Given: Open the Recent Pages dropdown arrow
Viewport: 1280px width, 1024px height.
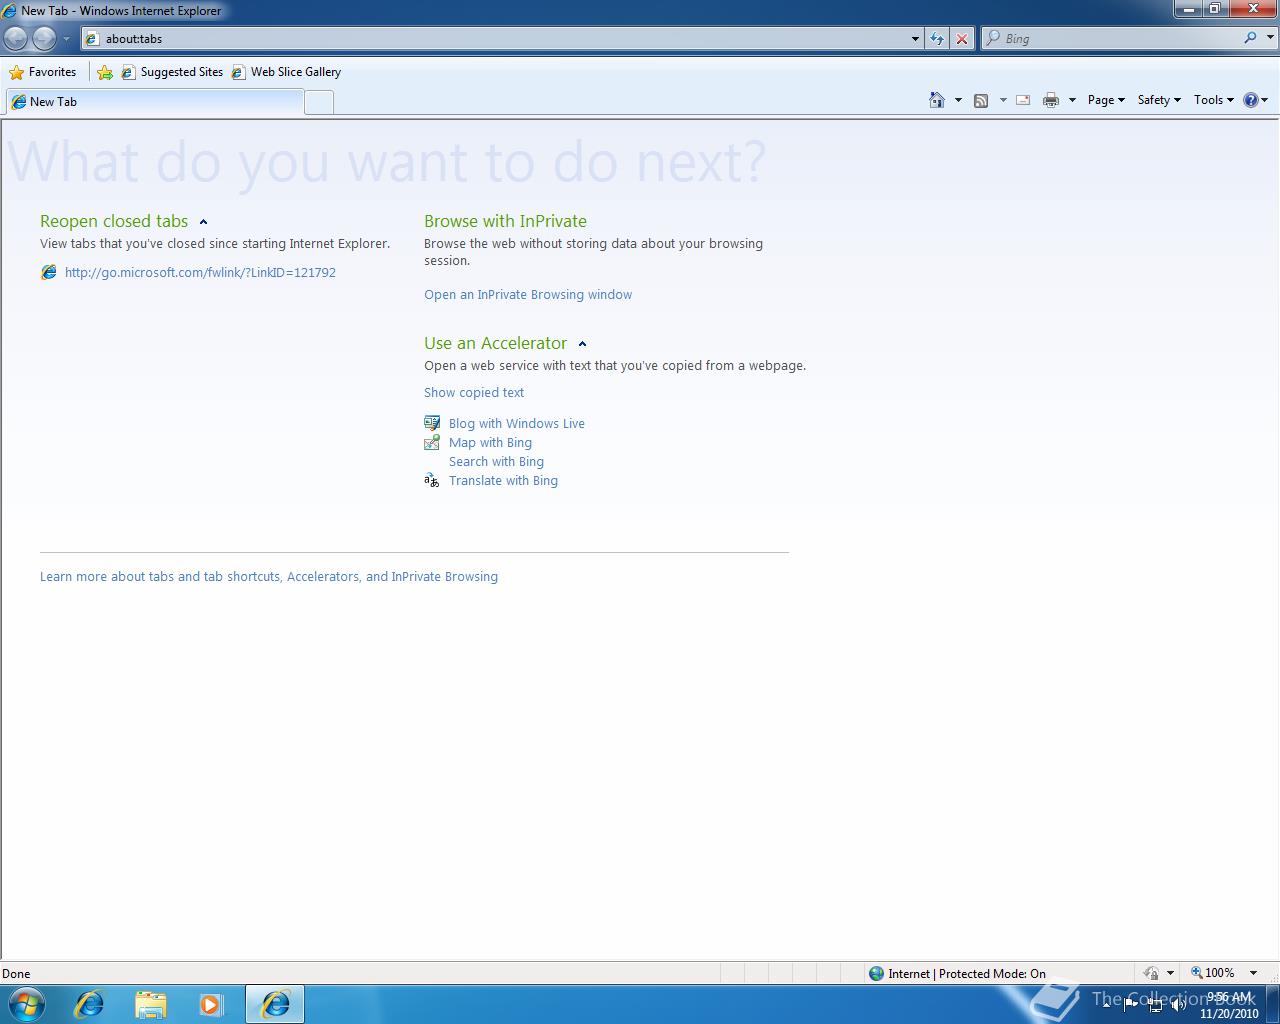Looking at the screenshot, I should point(66,39).
